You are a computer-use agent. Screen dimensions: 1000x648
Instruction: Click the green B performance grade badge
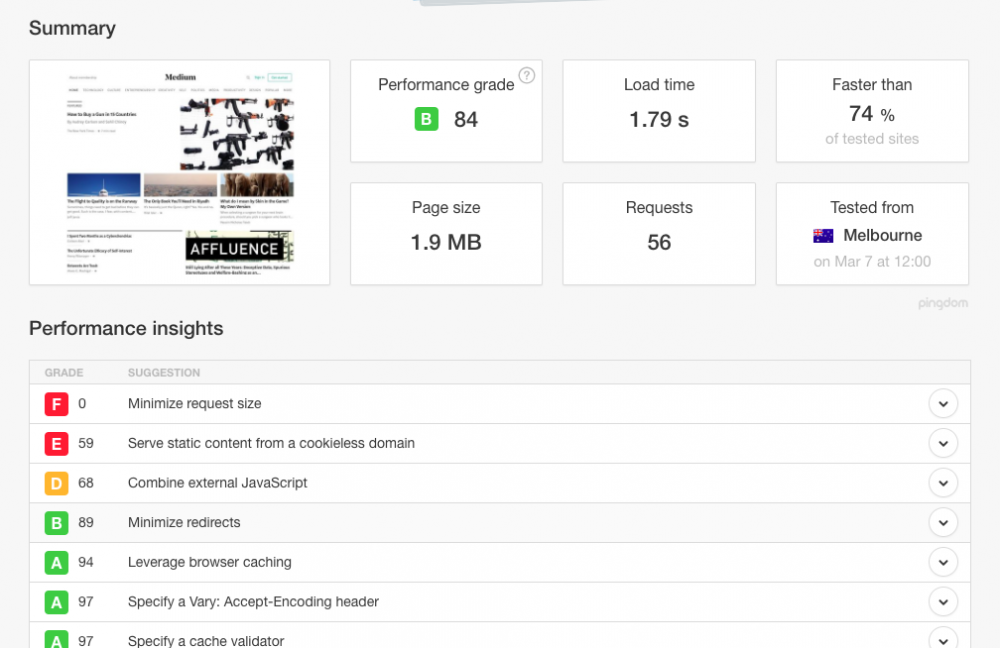(x=426, y=120)
